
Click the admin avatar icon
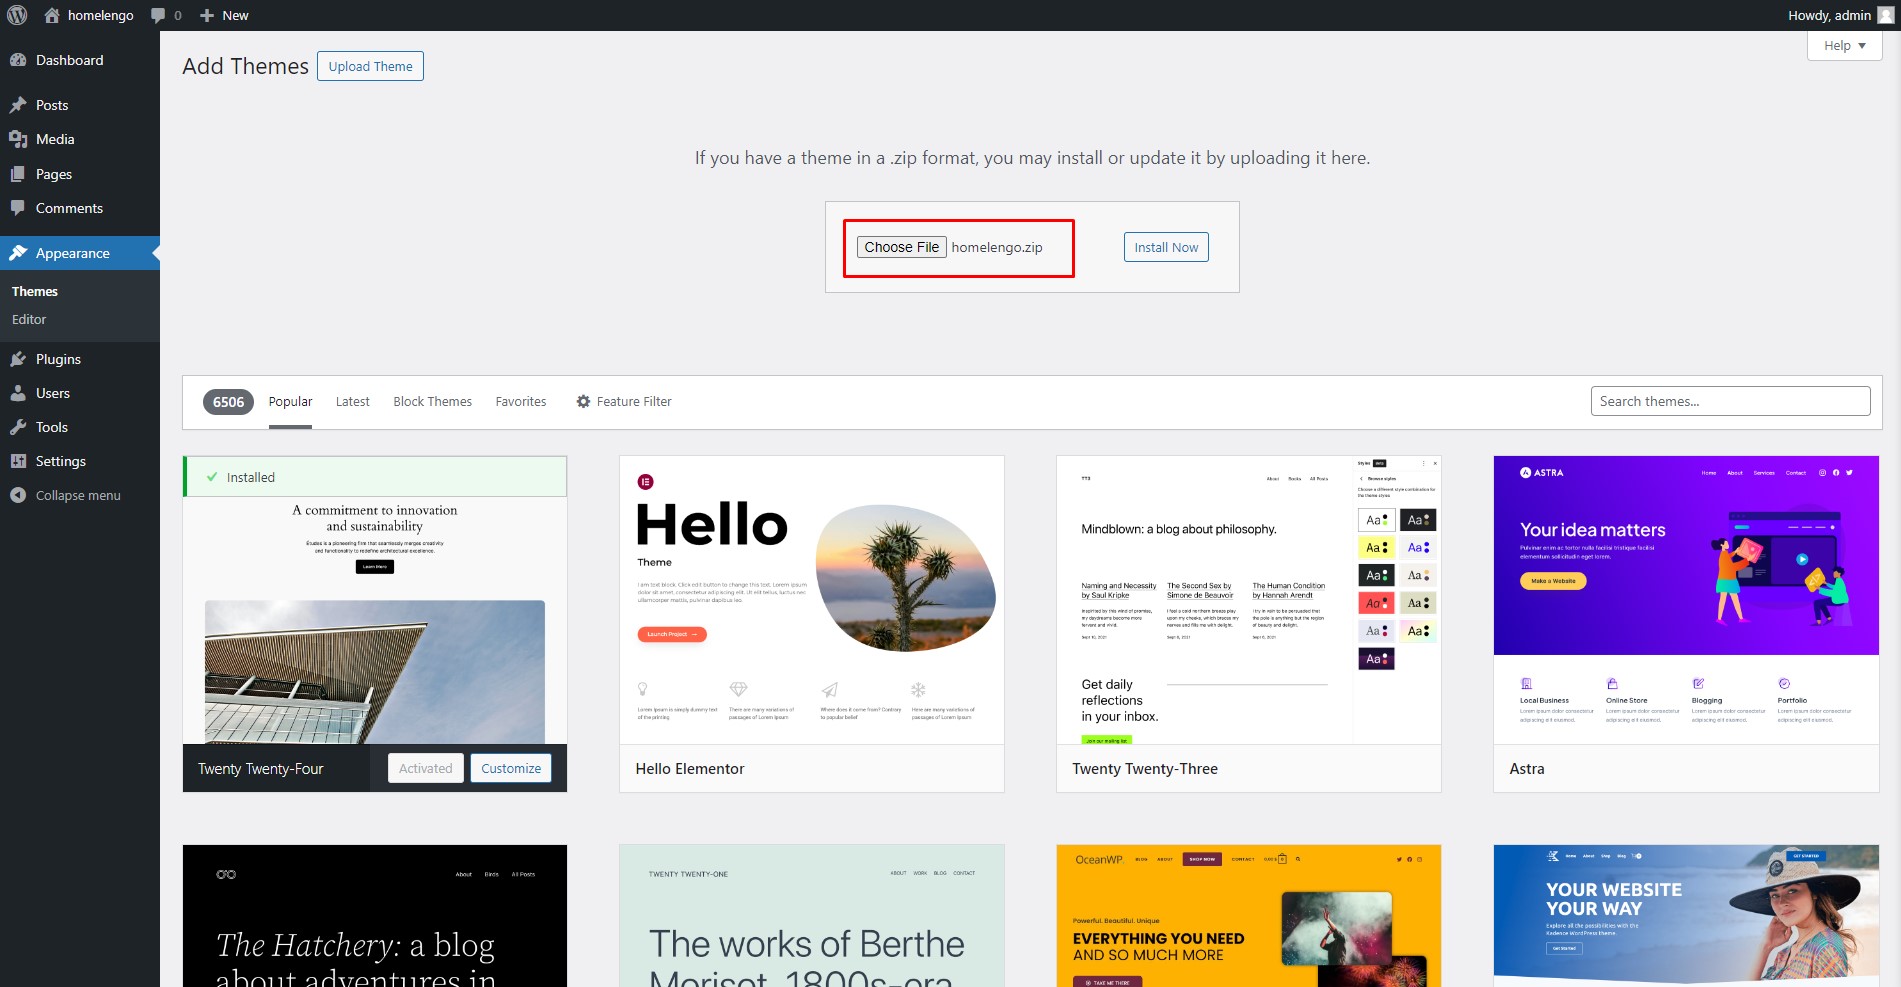(x=1886, y=15)
